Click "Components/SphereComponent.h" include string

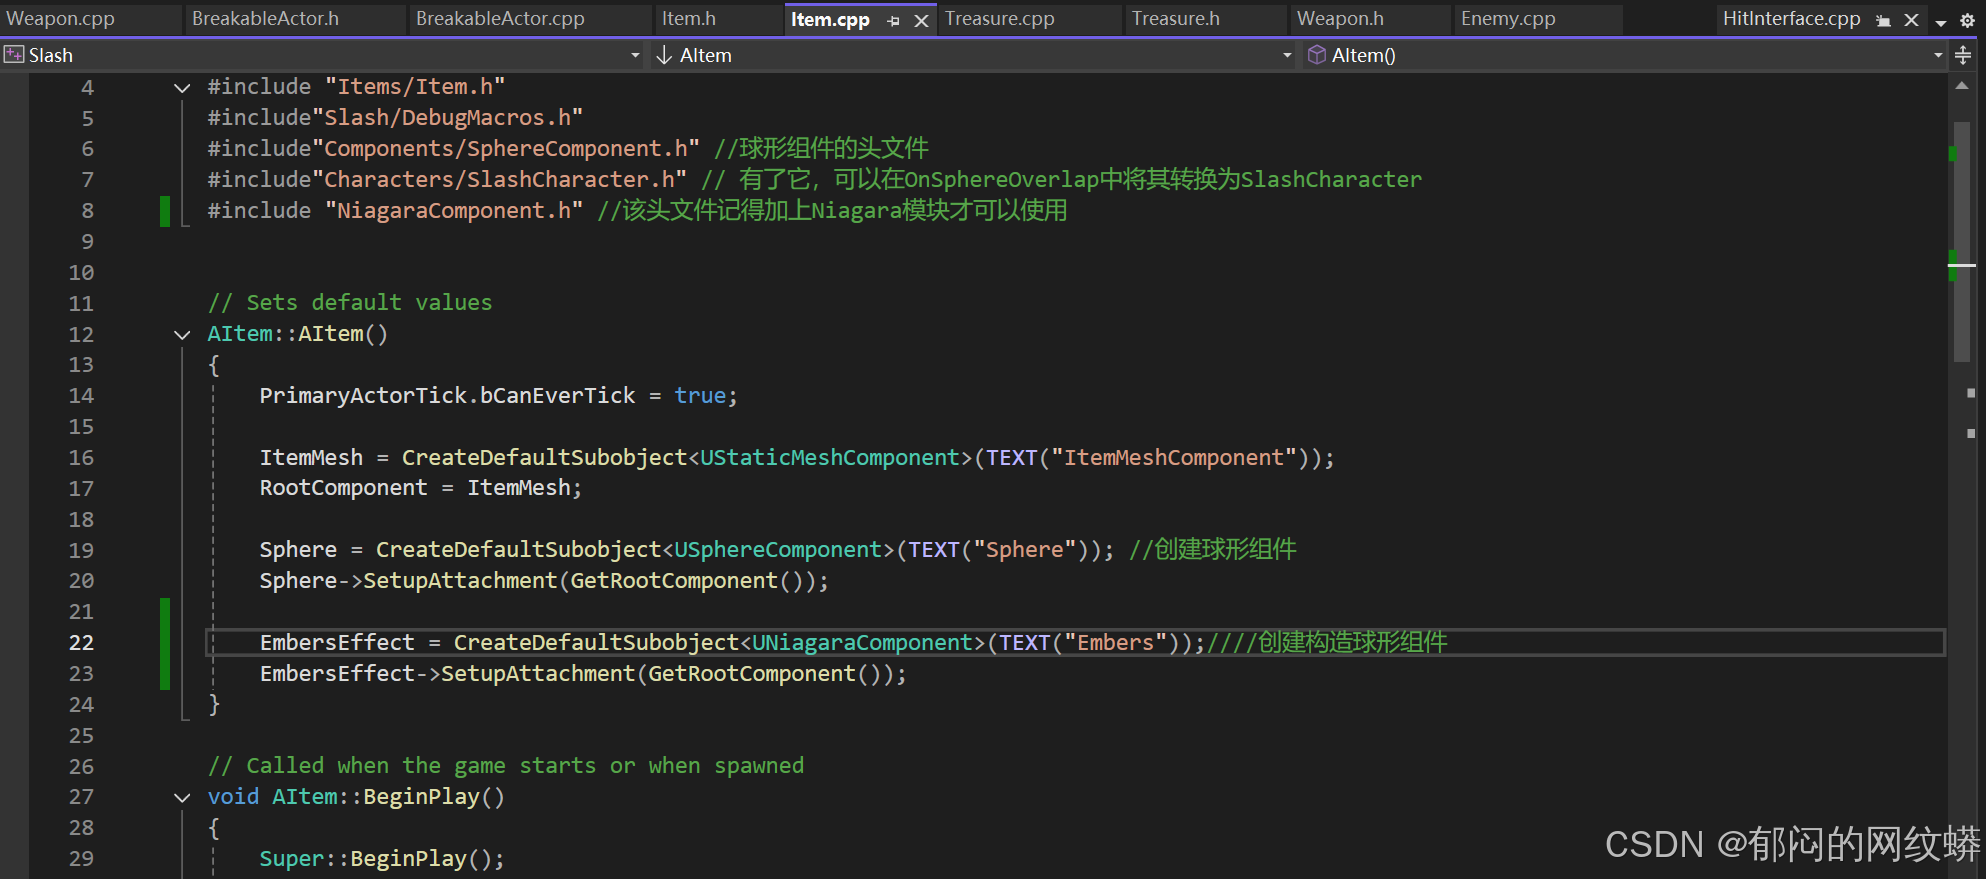click(505, 149)
